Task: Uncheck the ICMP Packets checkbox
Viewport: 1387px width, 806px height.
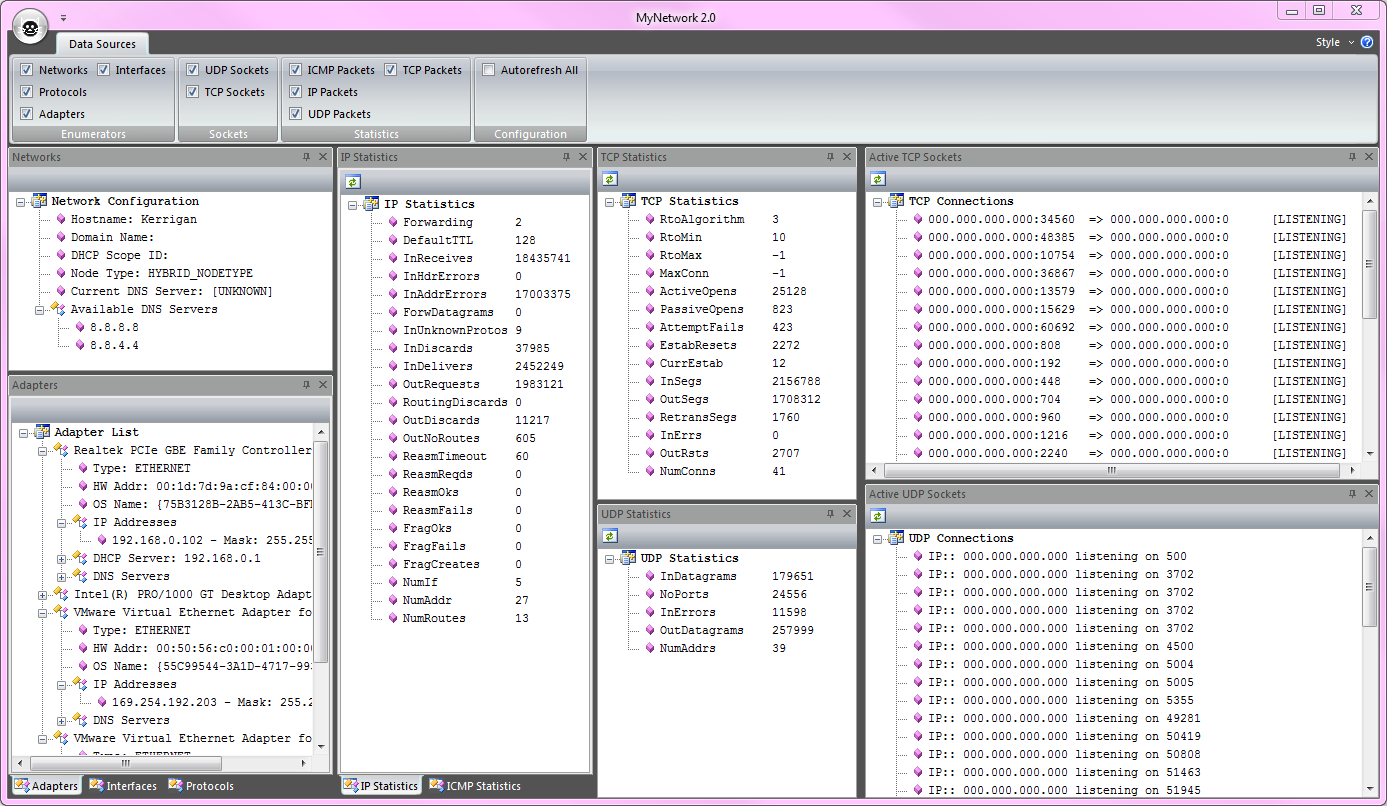Action: coord(296,70)
